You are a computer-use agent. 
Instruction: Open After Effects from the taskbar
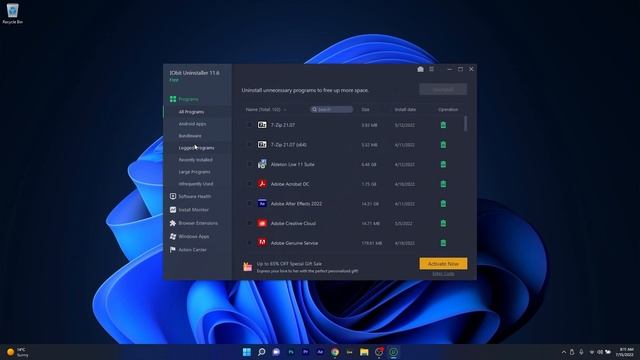tap(320, 352)
